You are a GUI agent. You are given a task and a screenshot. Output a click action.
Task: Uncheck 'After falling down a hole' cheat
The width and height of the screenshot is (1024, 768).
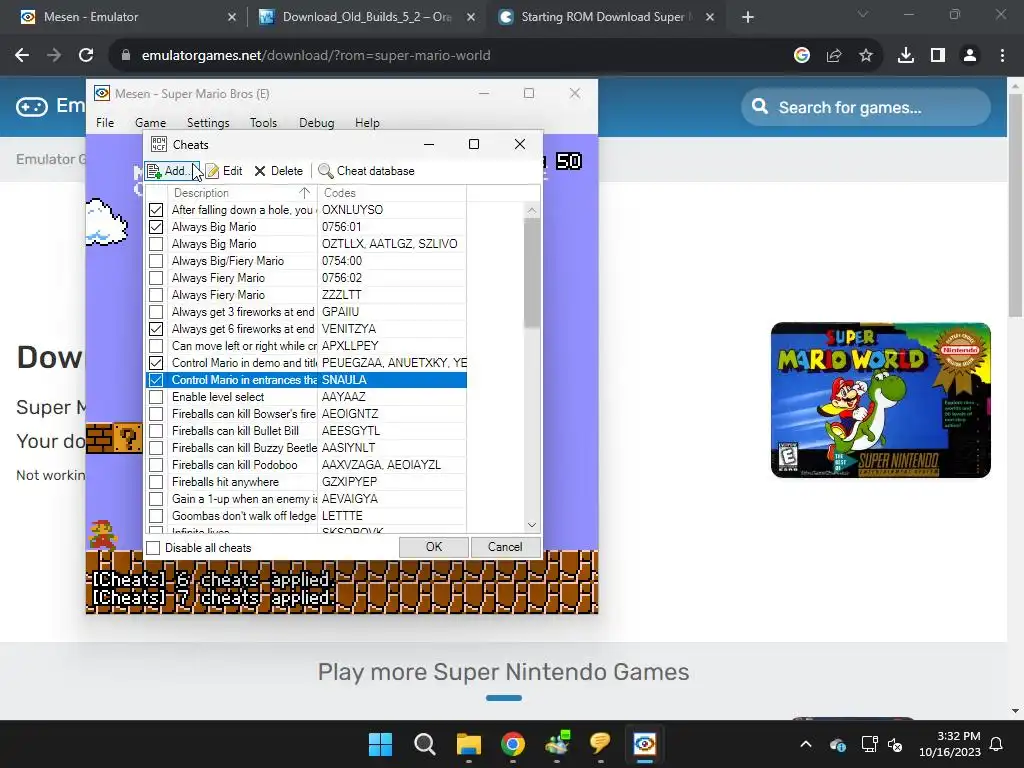156,210
